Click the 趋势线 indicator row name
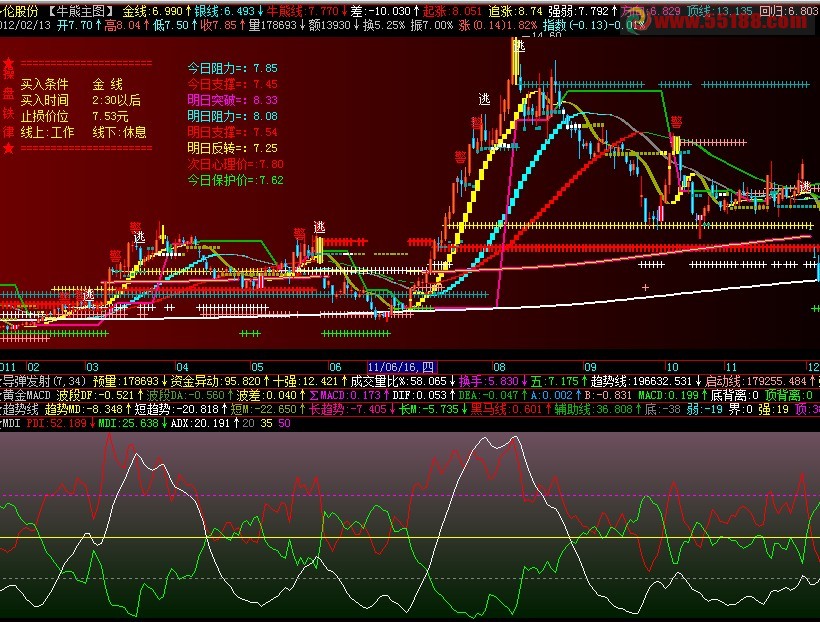This screenshot has width=820, height=622. pos(21,409)
